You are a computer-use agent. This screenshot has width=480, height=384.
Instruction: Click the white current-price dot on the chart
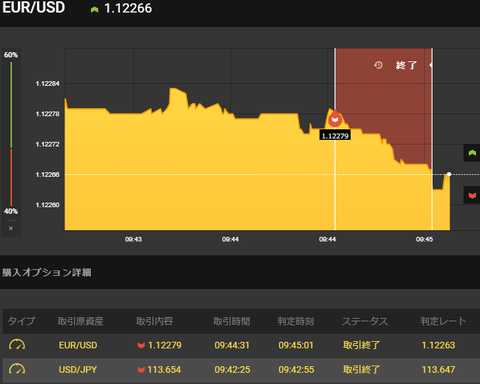coord(449,174)
